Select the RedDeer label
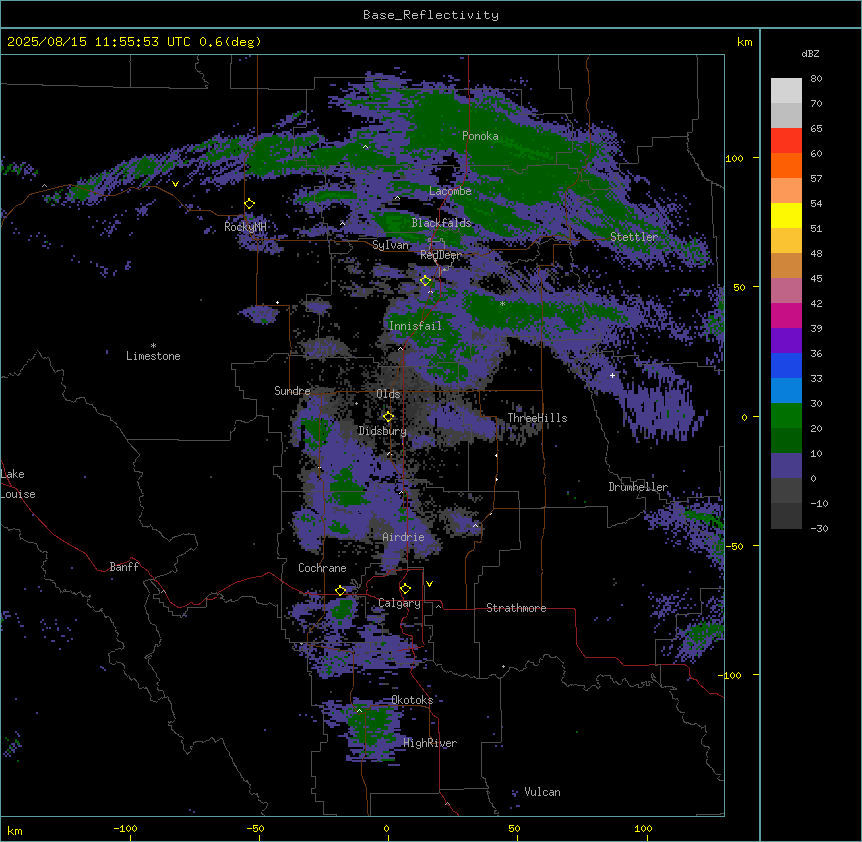Image resolution: width=862 pixels, height=842 pixels. click(x=440, y=255)
